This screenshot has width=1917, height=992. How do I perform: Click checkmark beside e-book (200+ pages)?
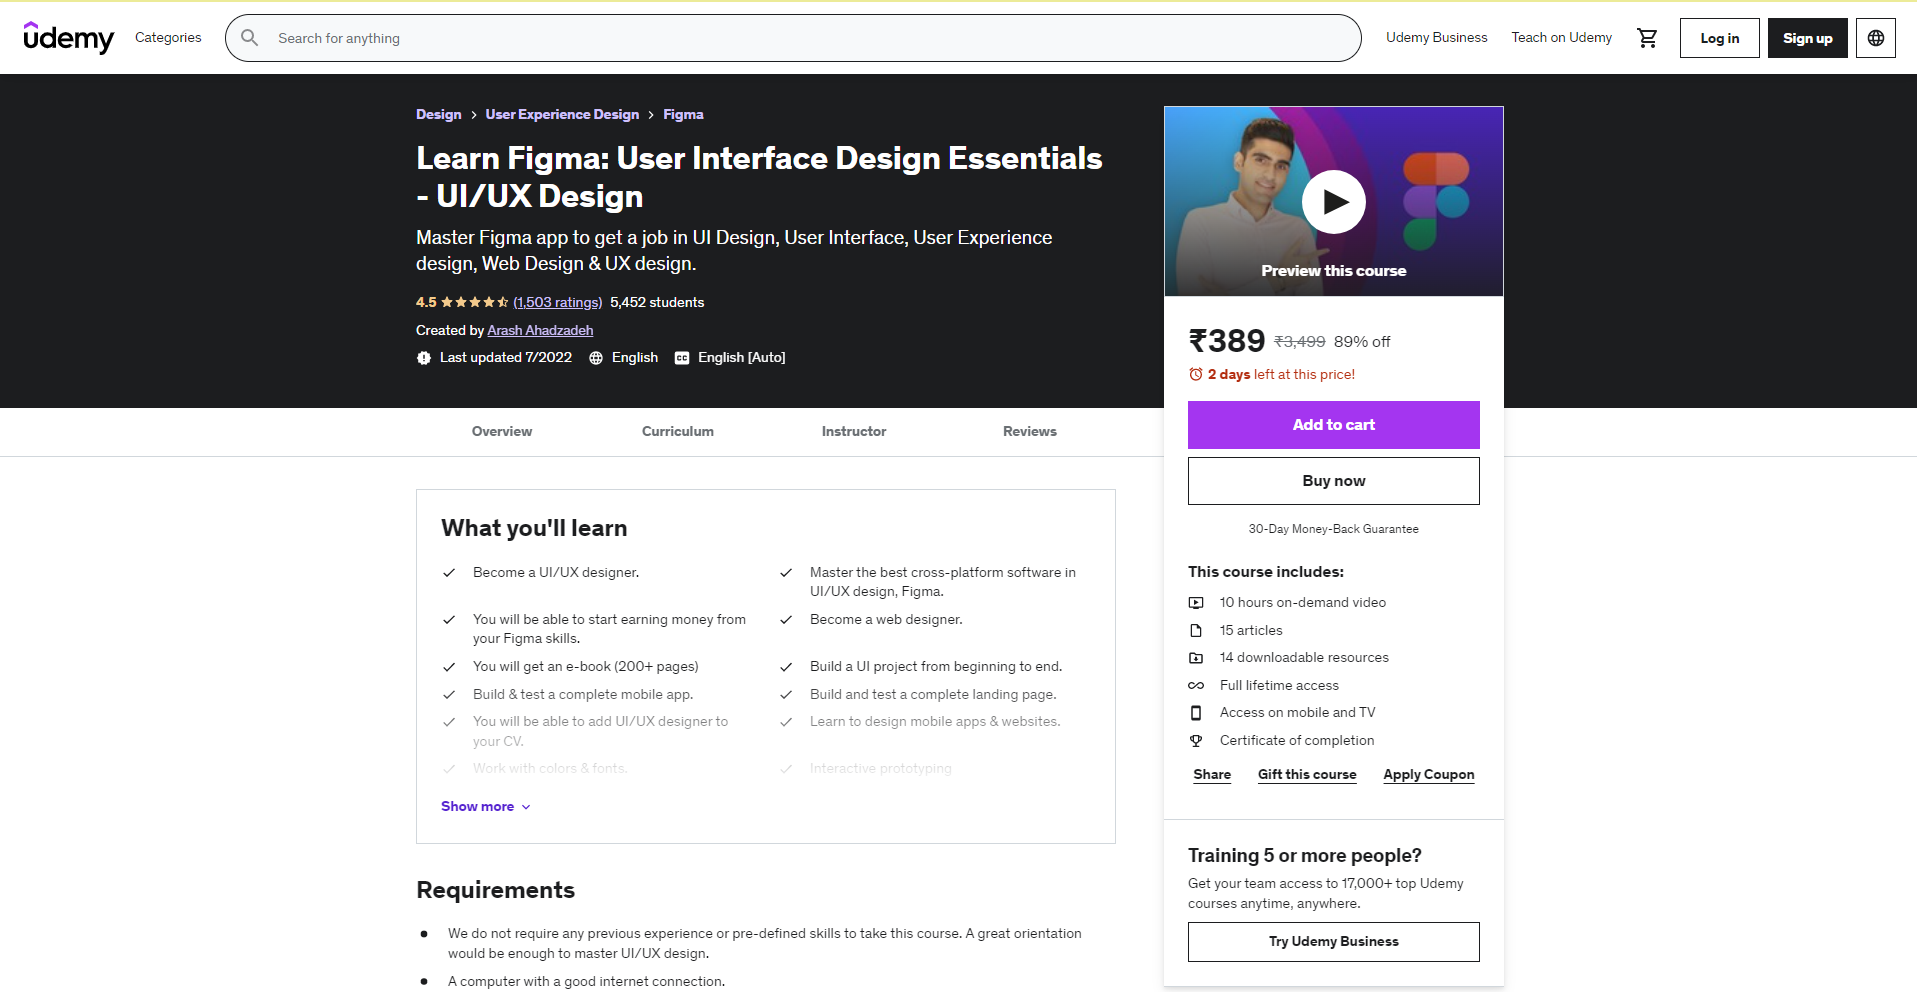tap(449, 667)
